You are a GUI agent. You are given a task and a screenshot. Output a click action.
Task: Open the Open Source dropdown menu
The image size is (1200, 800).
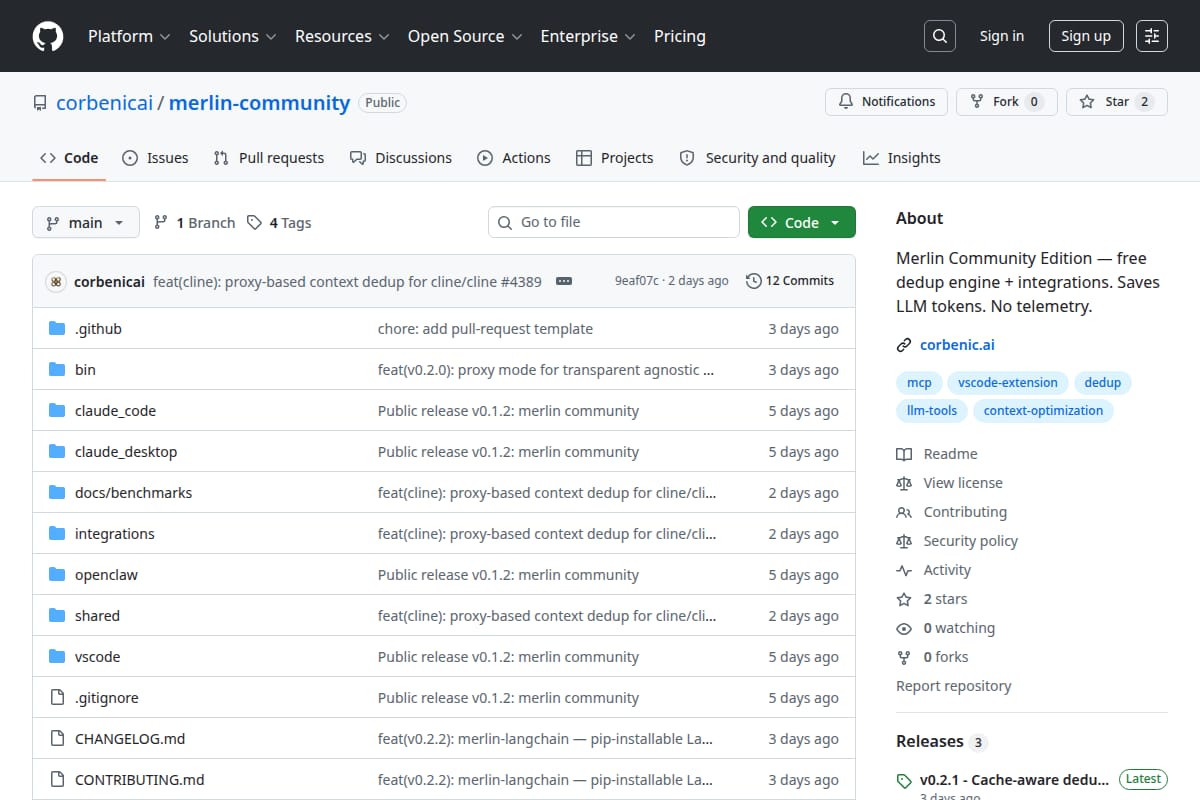tap(465, 36)
